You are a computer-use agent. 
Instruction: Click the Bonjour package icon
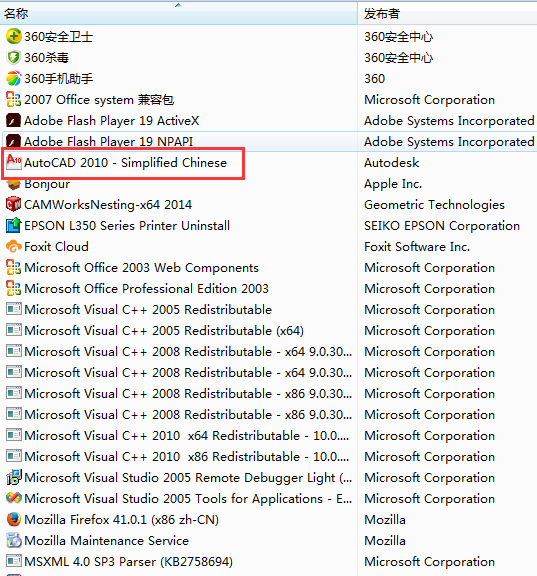click(14, 183)
